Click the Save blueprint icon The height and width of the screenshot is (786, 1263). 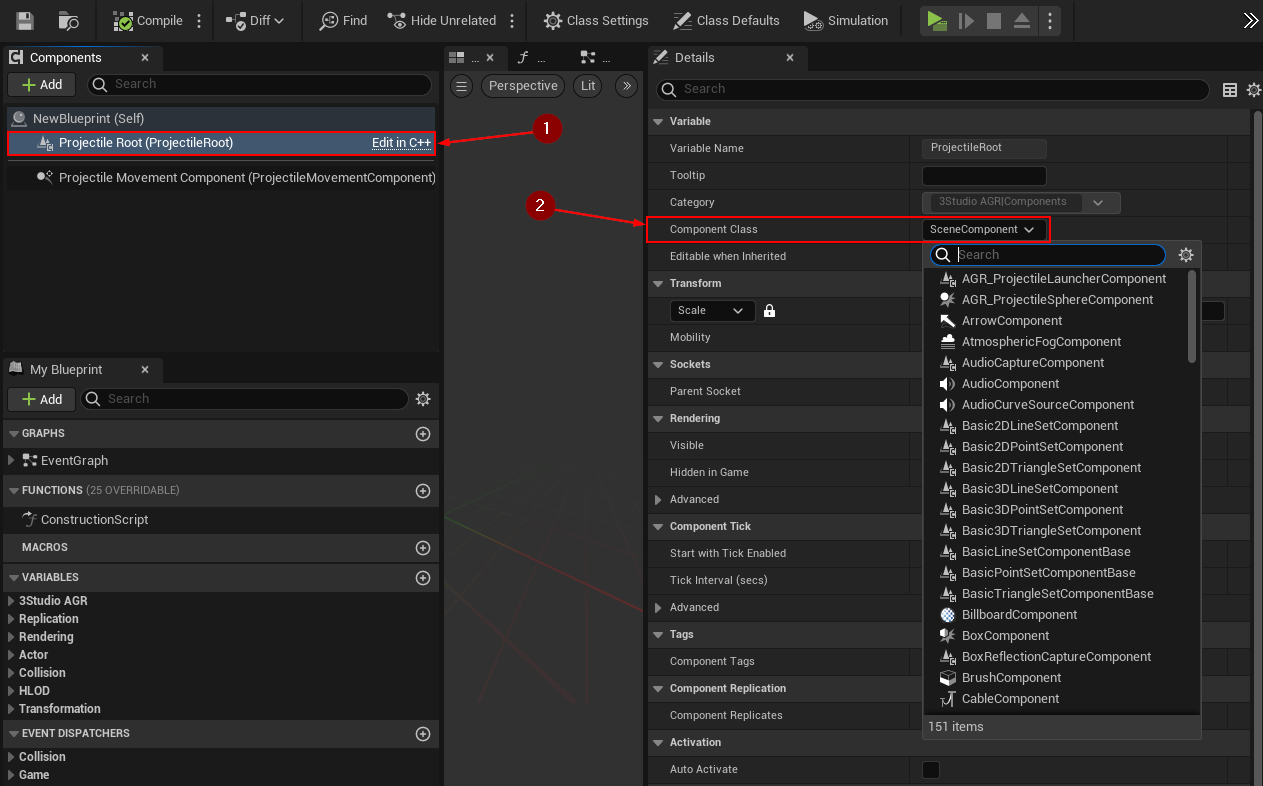(25, 20)
